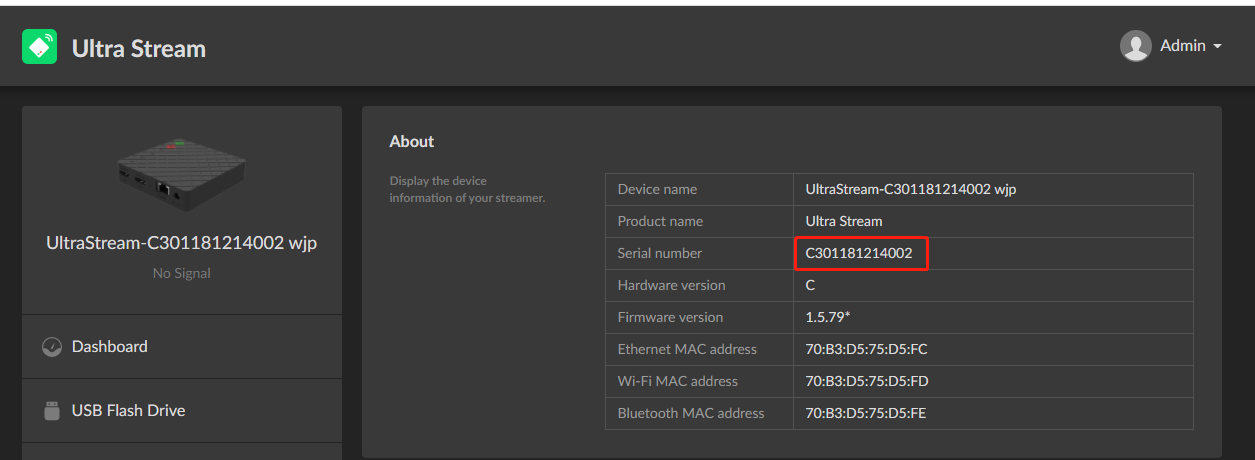Image resolution: width=1255 pixels, height=460 pixels.
Task: Click the Wi-Fi MAC address label
Action: pos(678,381)
